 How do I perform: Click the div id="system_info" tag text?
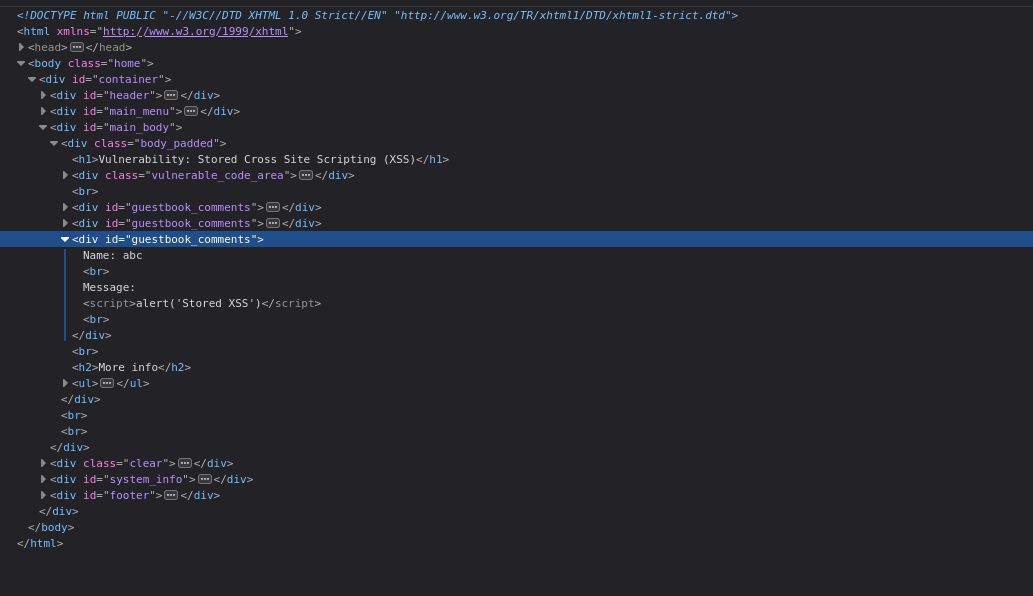[123, 479]
